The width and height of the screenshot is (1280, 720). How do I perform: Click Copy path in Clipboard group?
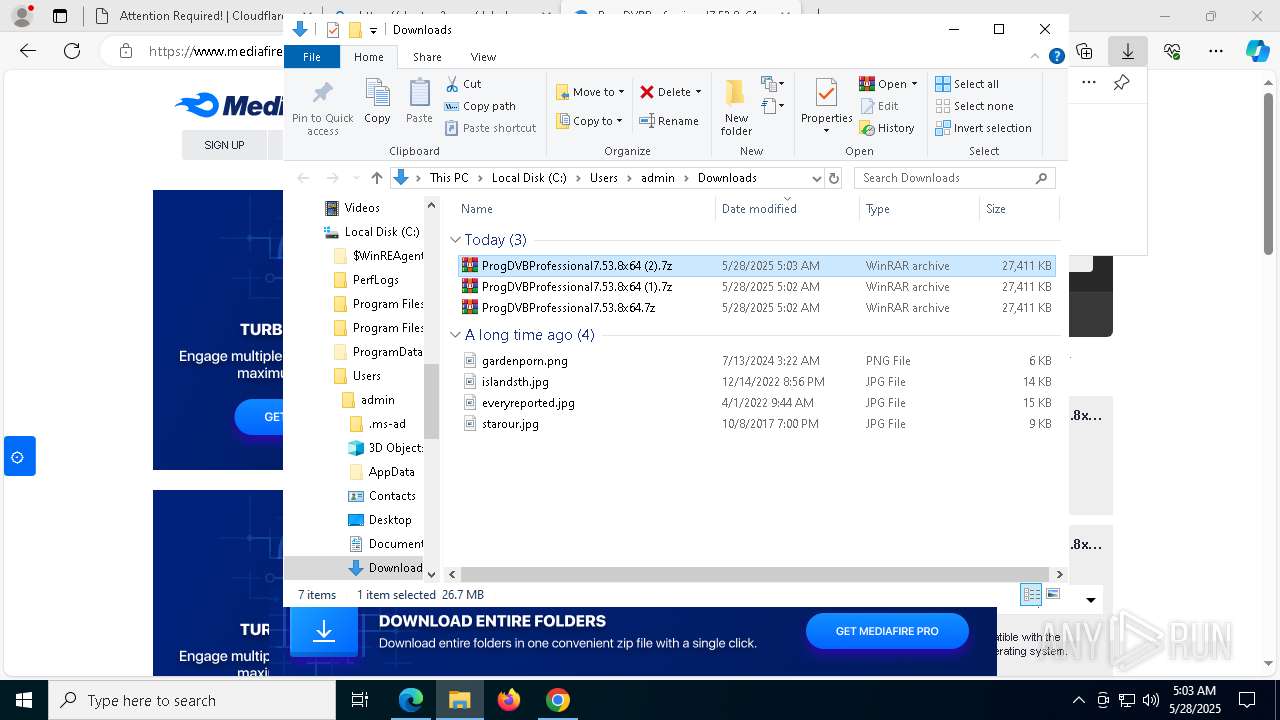click(x=480, y=106)
